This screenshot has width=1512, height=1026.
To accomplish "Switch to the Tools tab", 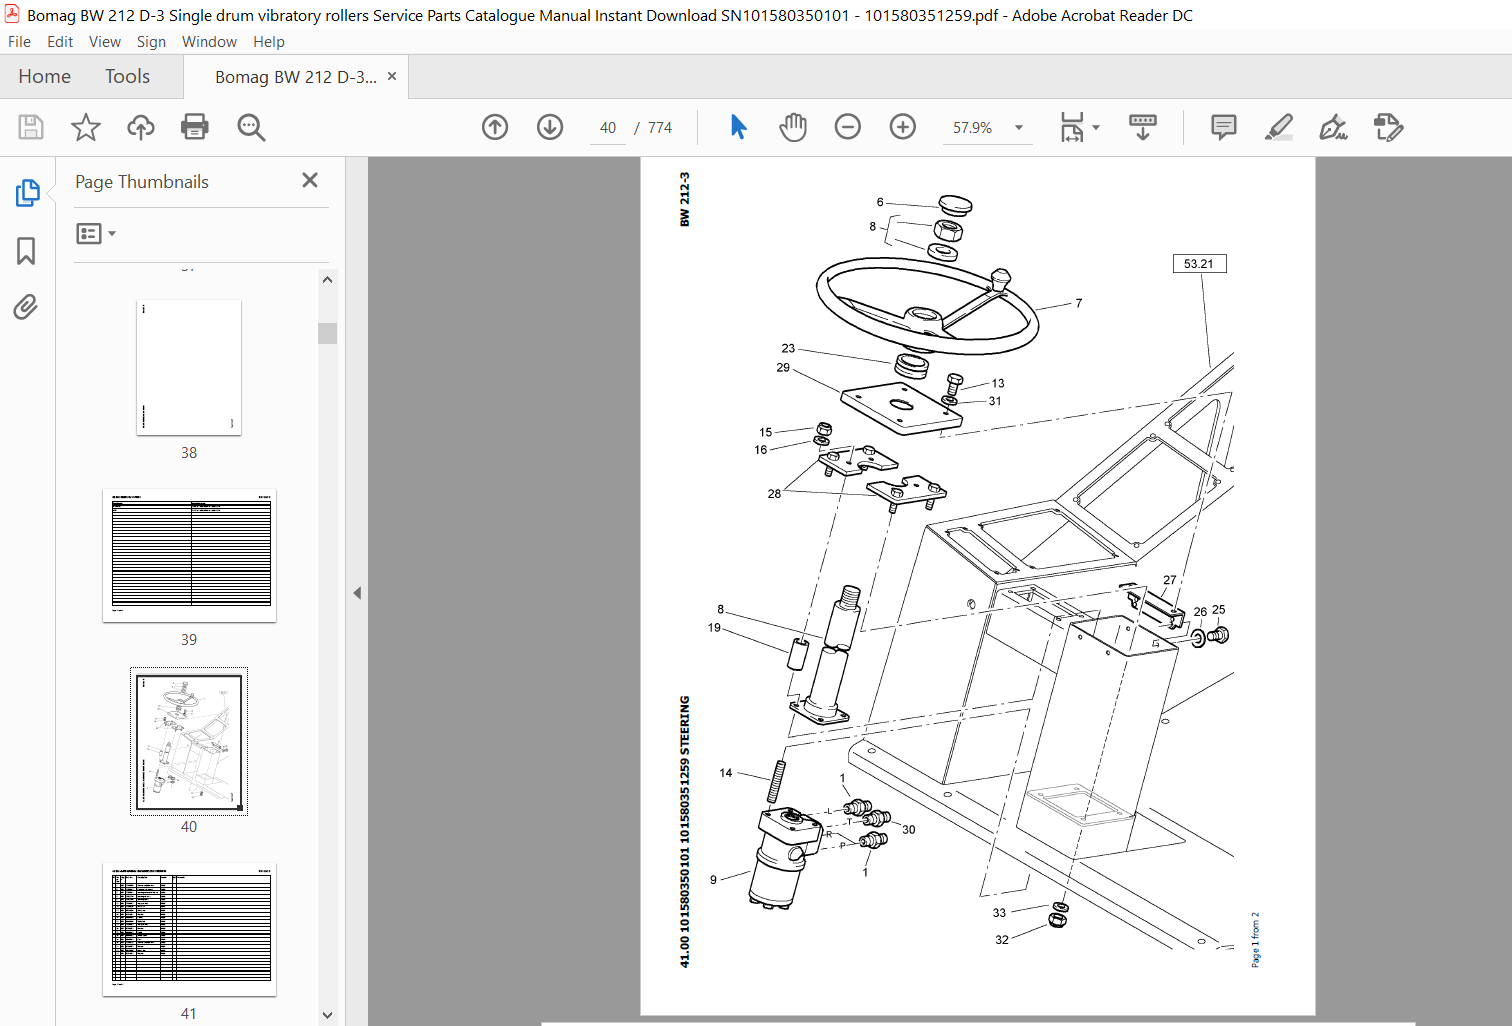I will click(x=127, y=77).
